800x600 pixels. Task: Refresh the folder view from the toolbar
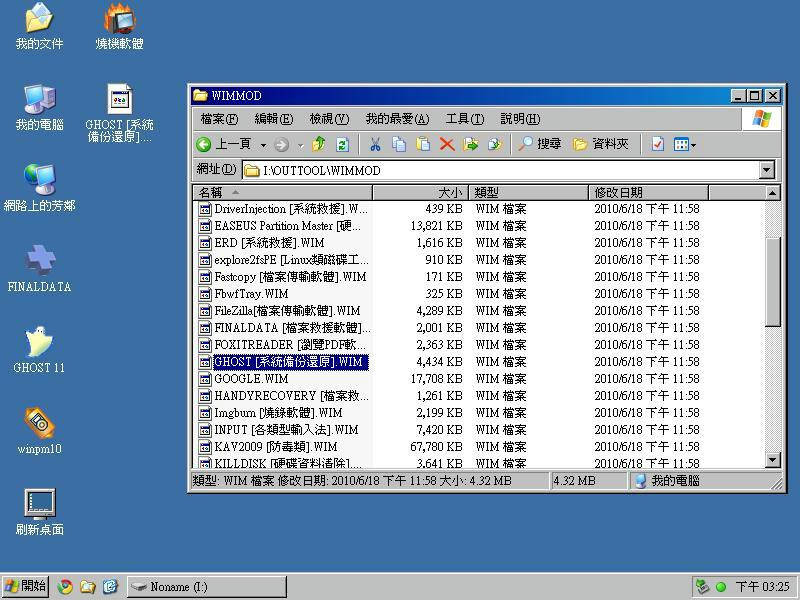tap(342, 145)
